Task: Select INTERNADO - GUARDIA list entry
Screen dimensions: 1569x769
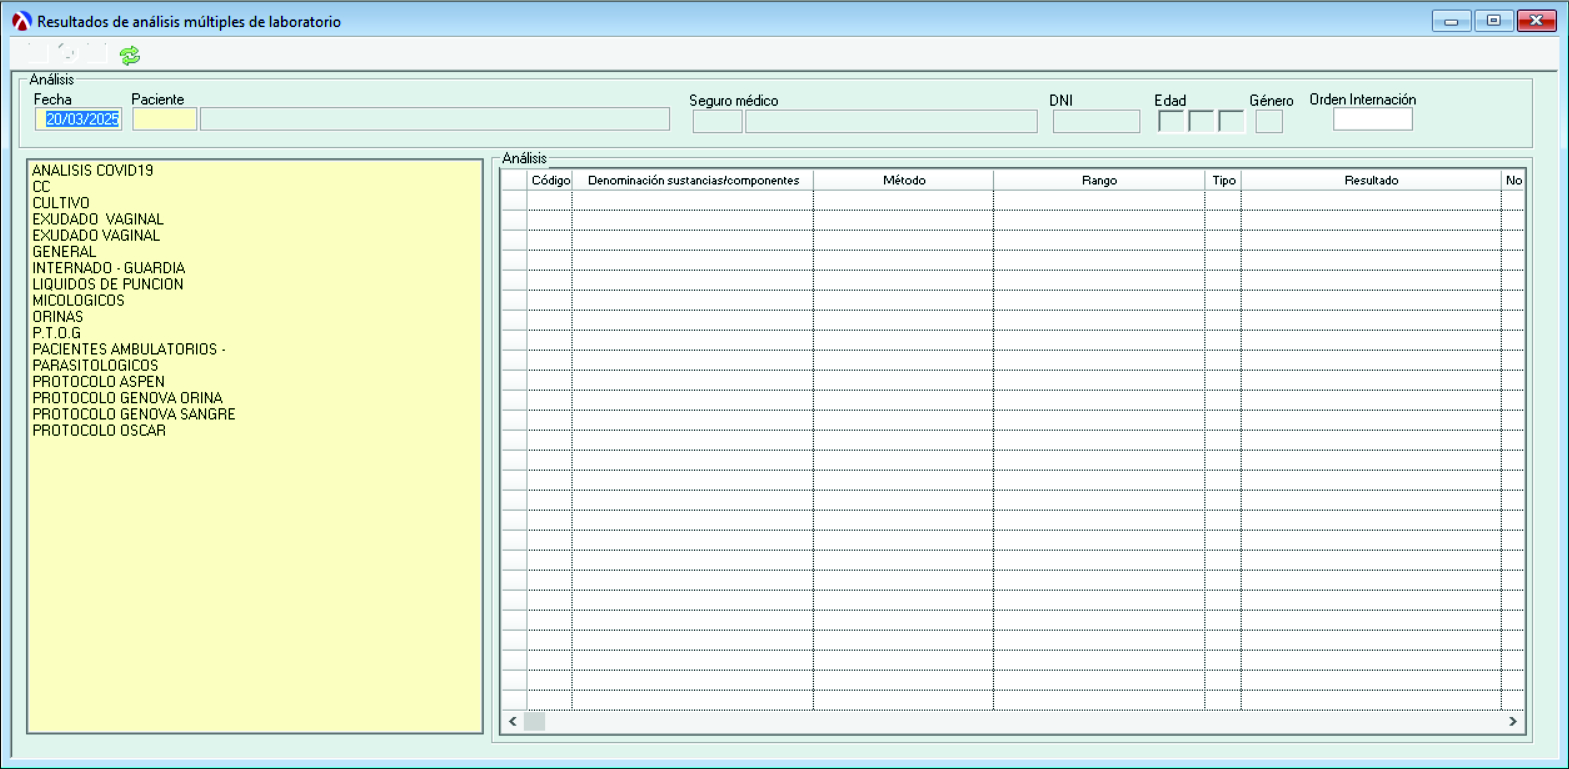Action: (x=108, y=268)
